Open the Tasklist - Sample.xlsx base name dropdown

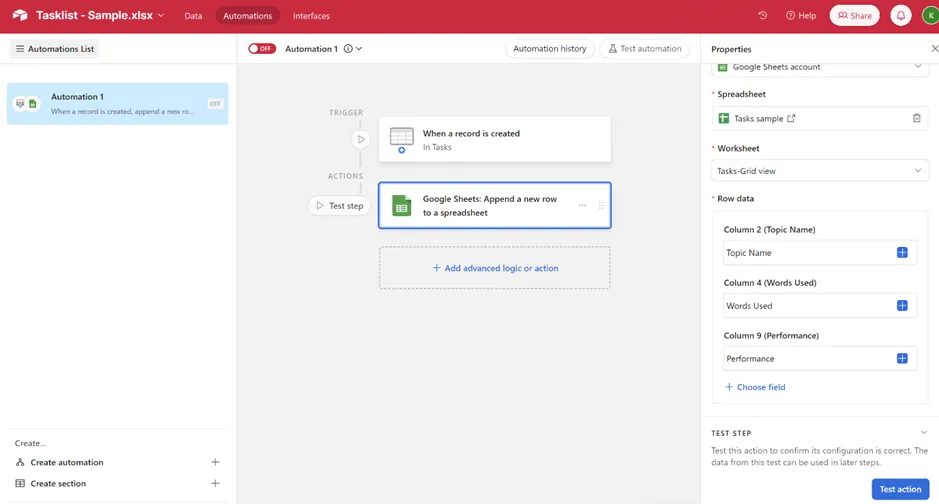click(x=160, y=16)
